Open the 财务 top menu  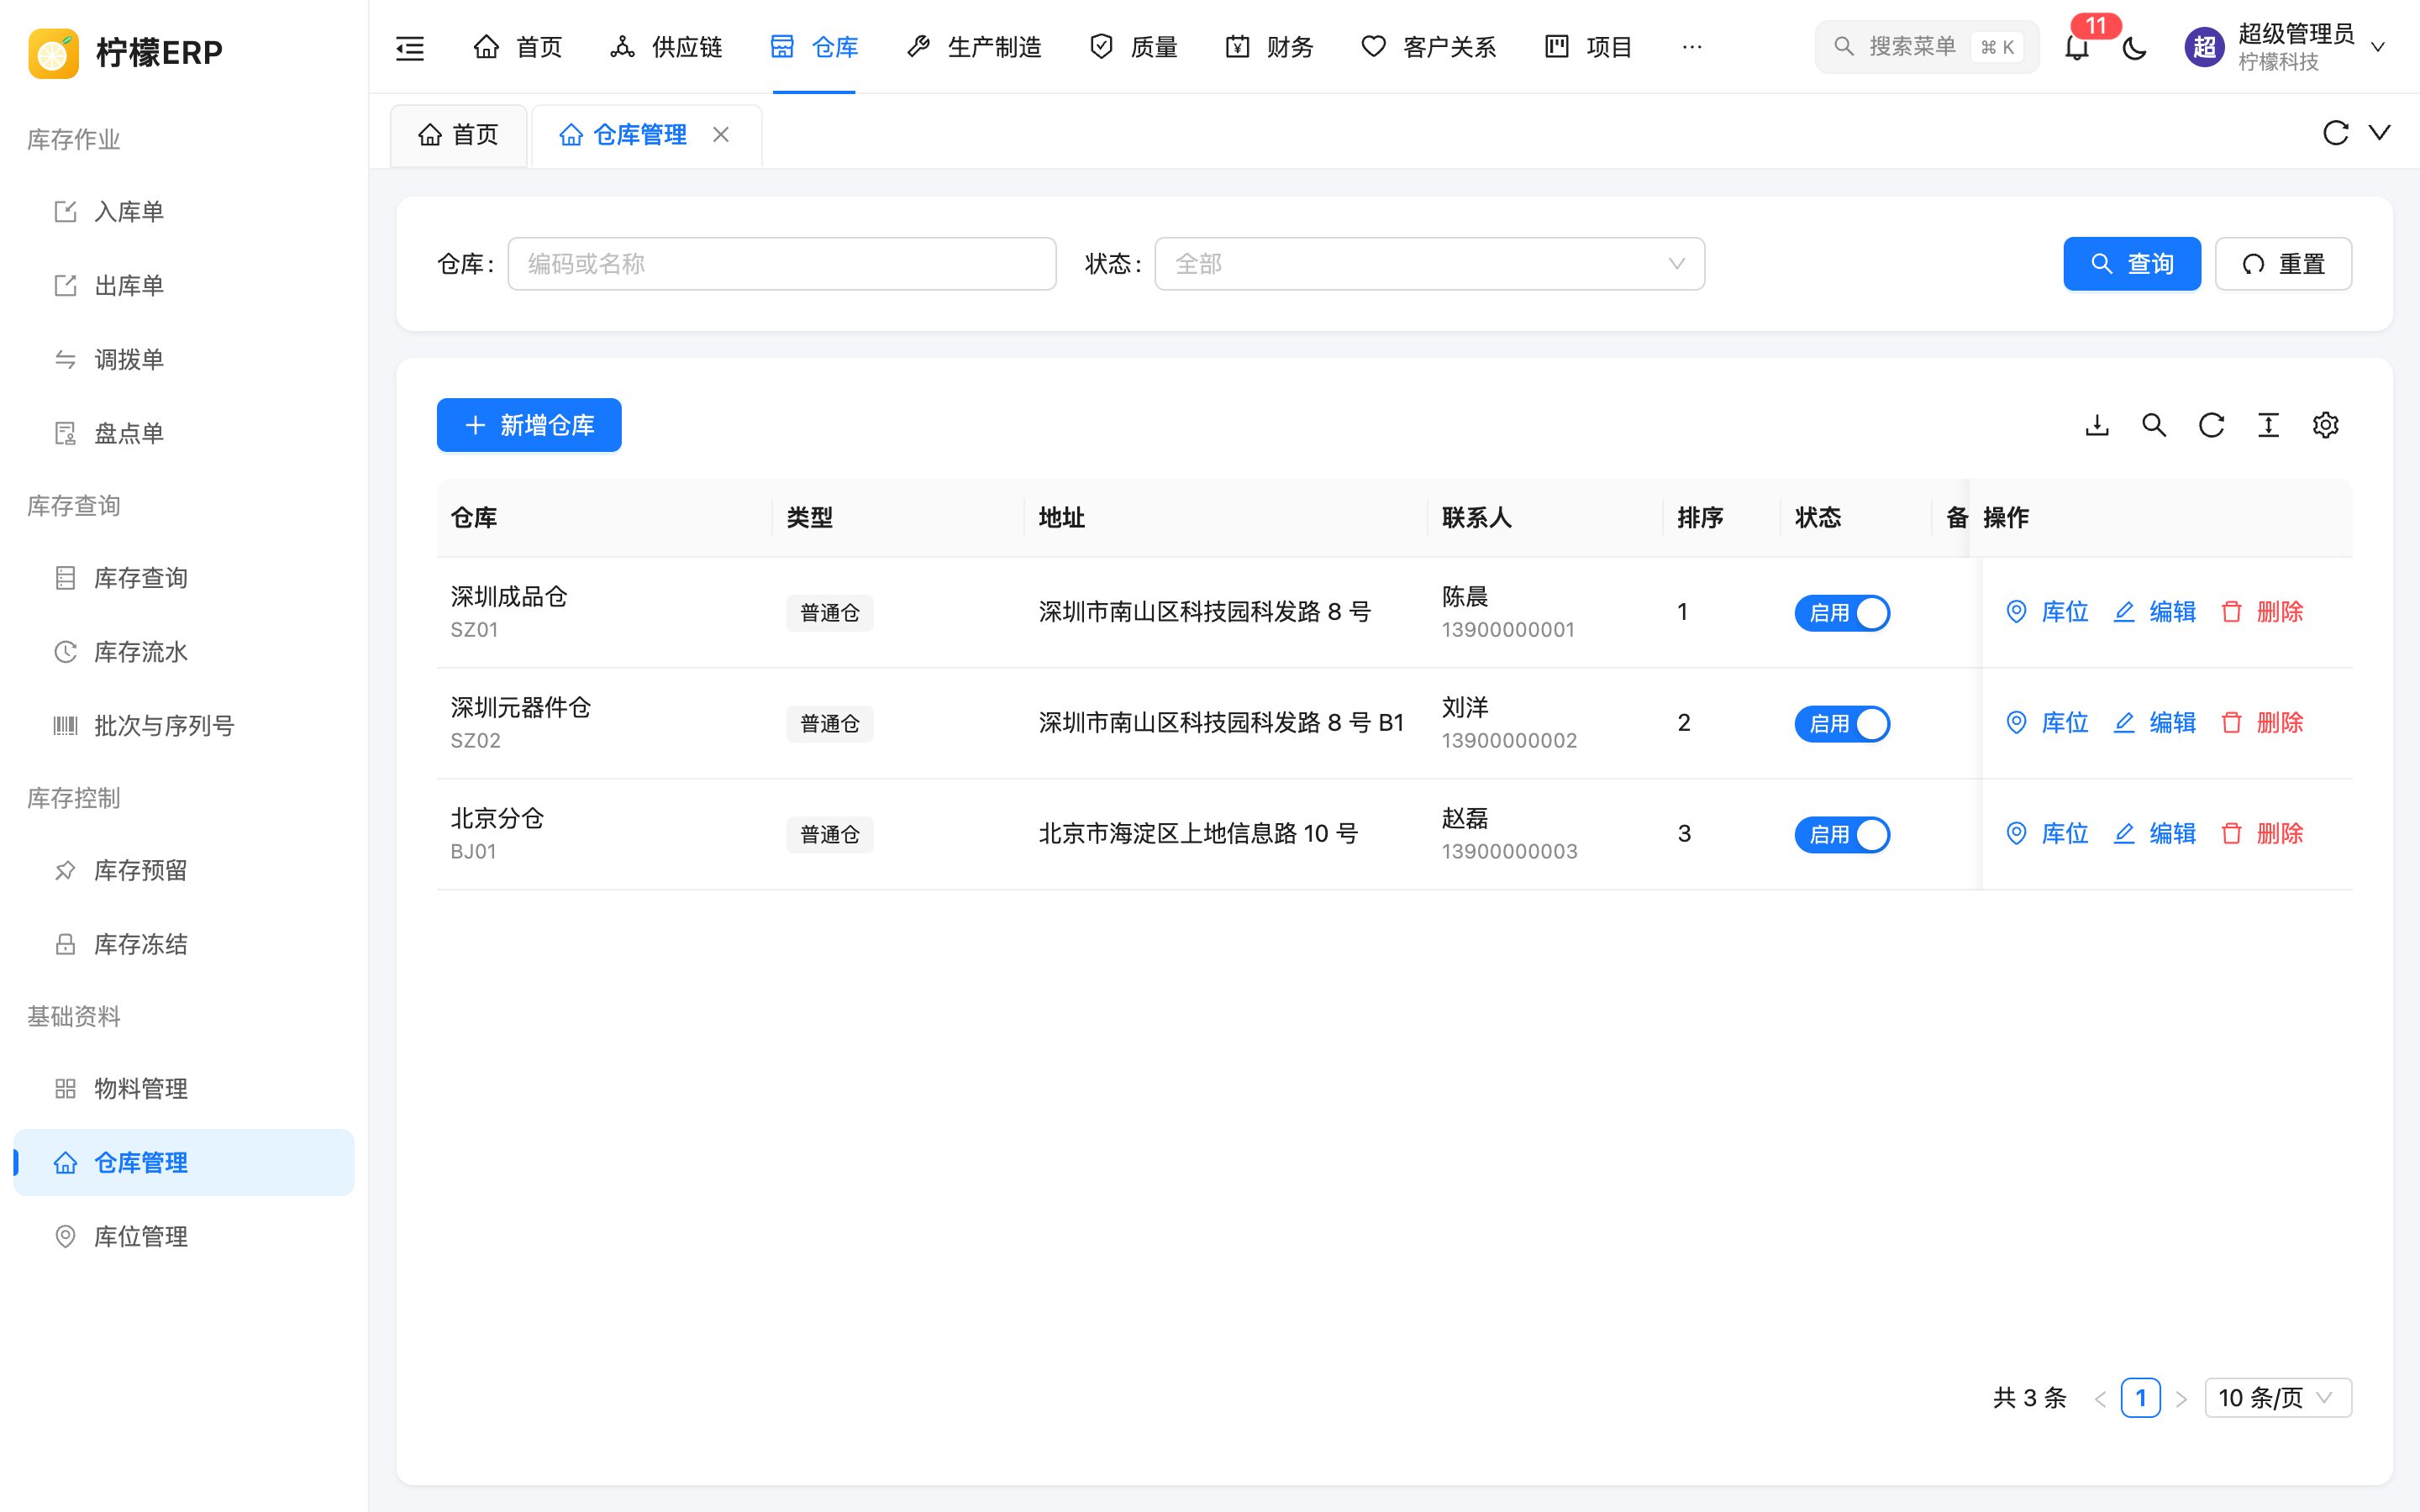1269,47
